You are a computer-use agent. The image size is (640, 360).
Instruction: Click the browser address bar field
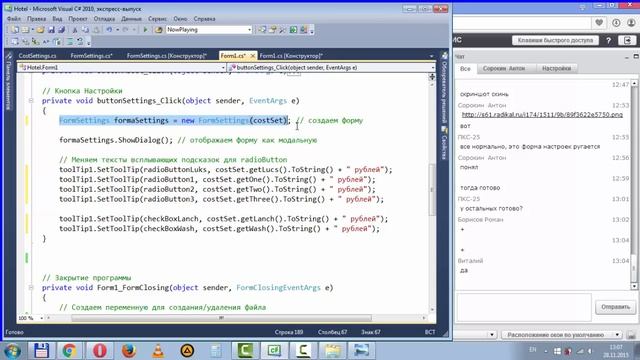[521, 23]
